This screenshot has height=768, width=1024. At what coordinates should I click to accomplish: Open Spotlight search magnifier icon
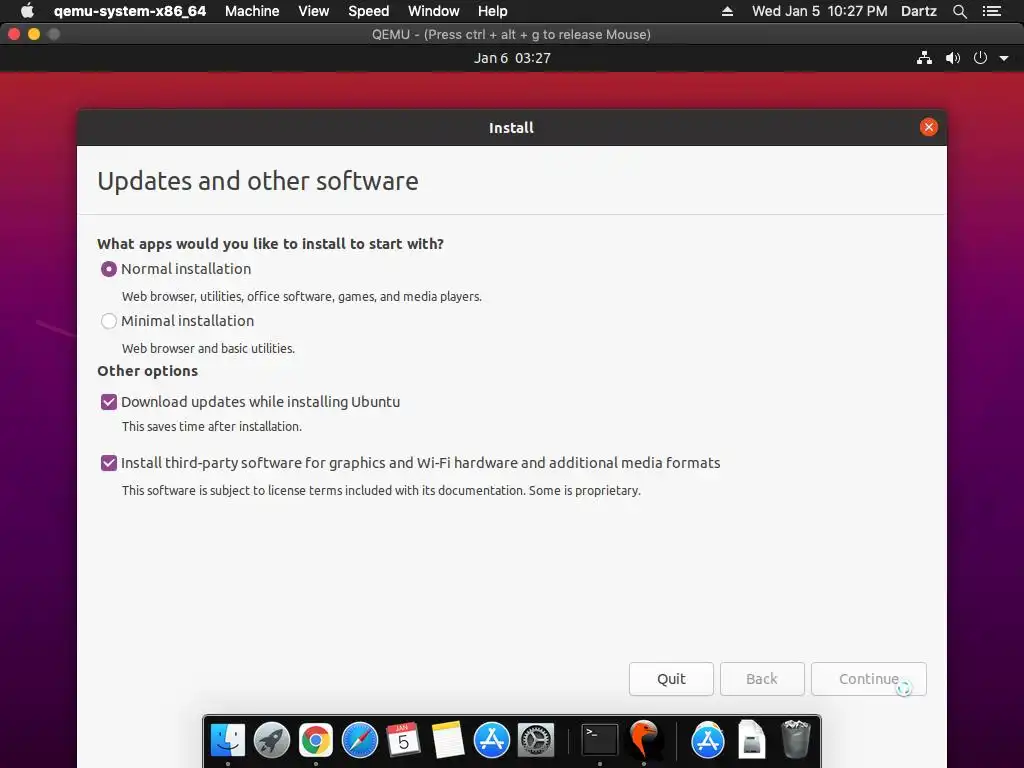pyautogui.click(x=959, y=11)
